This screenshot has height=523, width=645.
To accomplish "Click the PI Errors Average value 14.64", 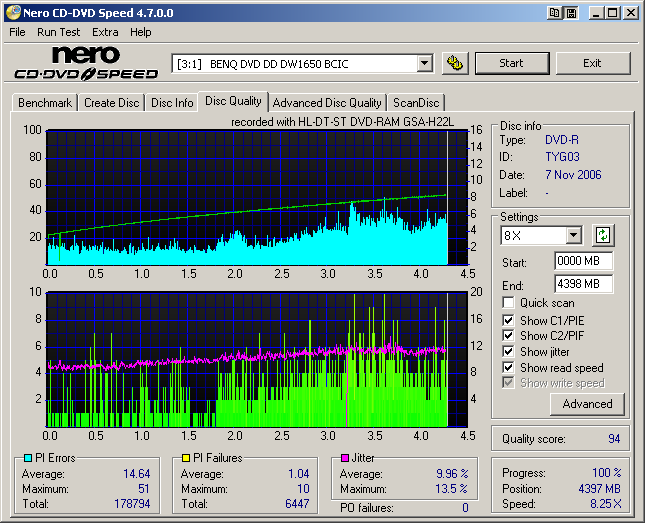I will point(137,474).
